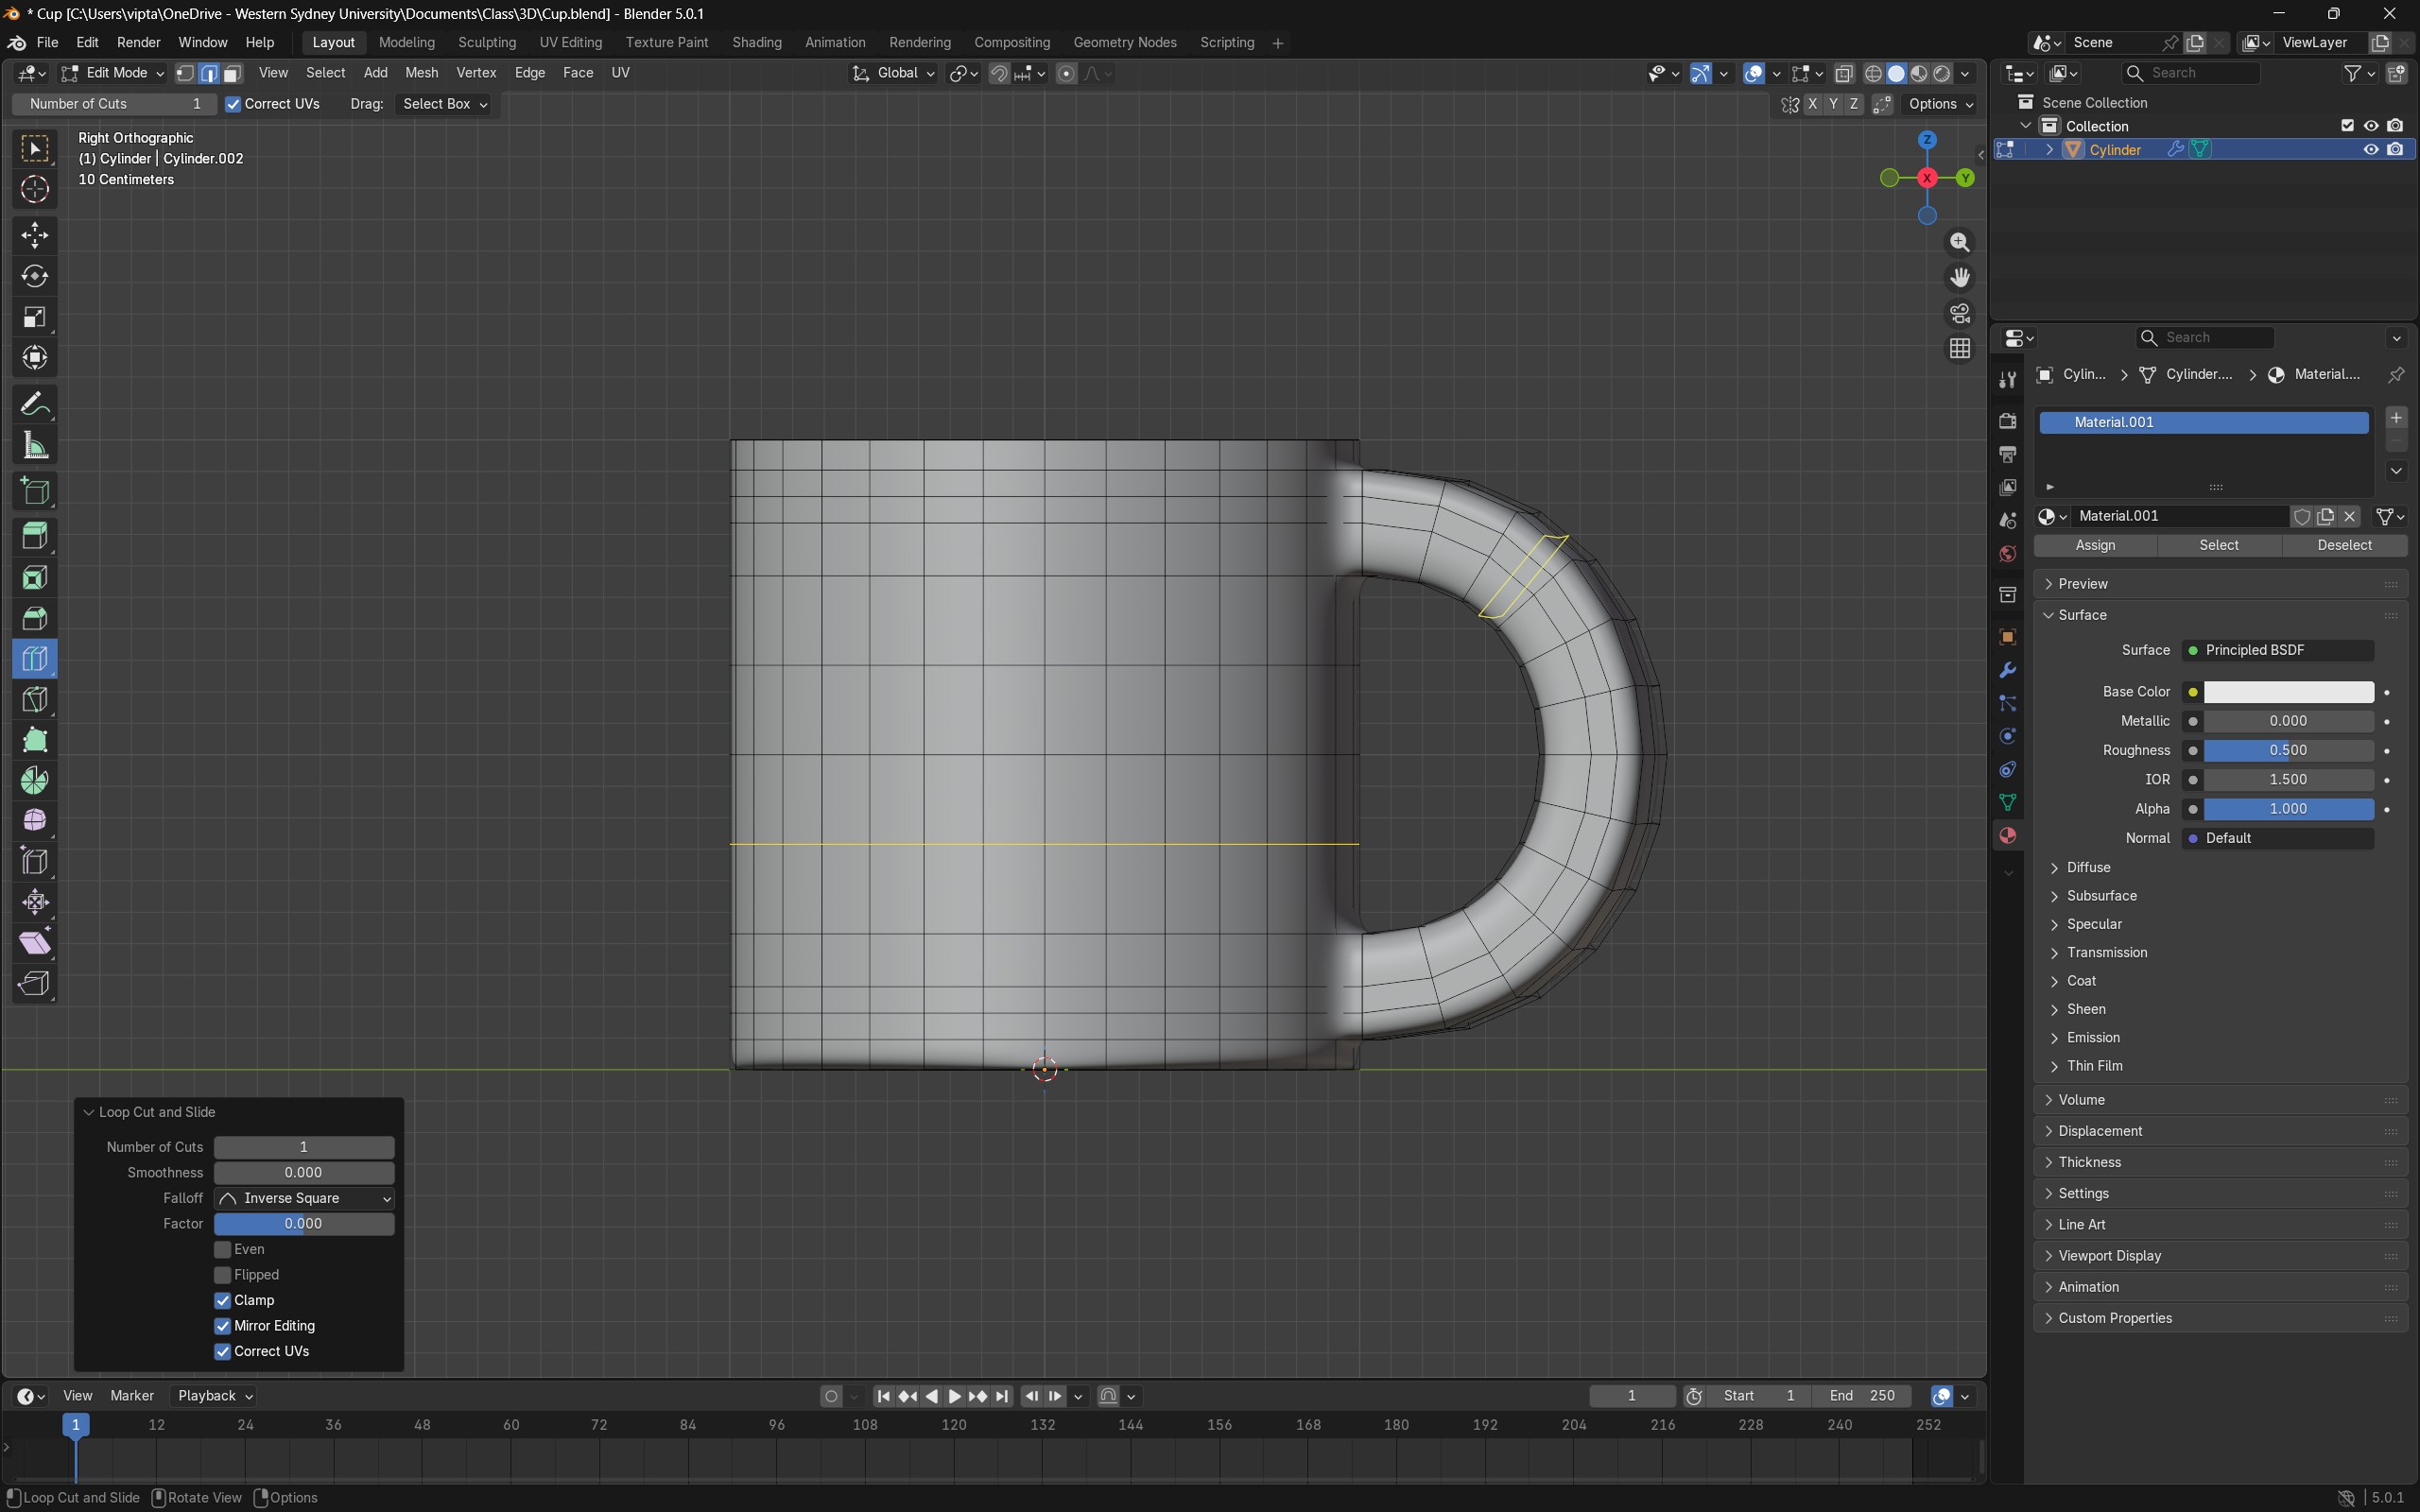Switch to face select mode icon
2420x1512 pixels.
click(x=232, y=73)
